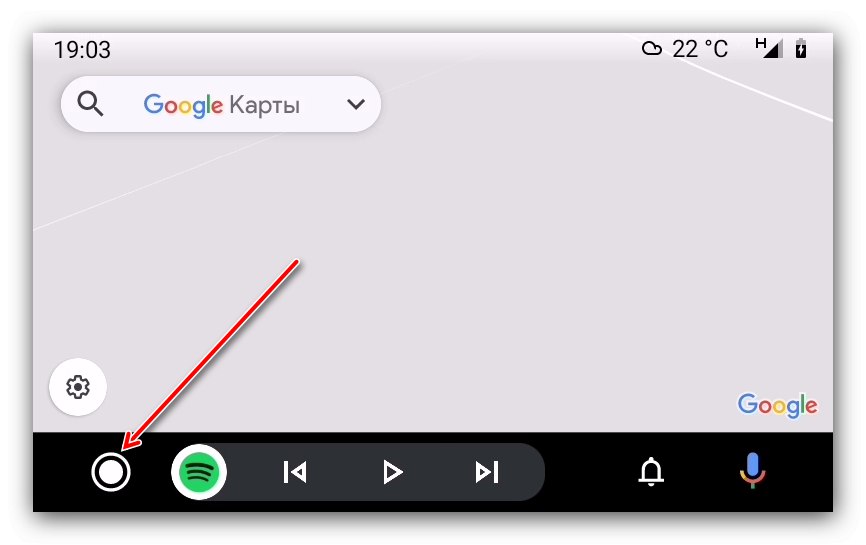The image size is (866, 545).
Task: Tap the battery charging icon
Action: click(x=801, y=49)
